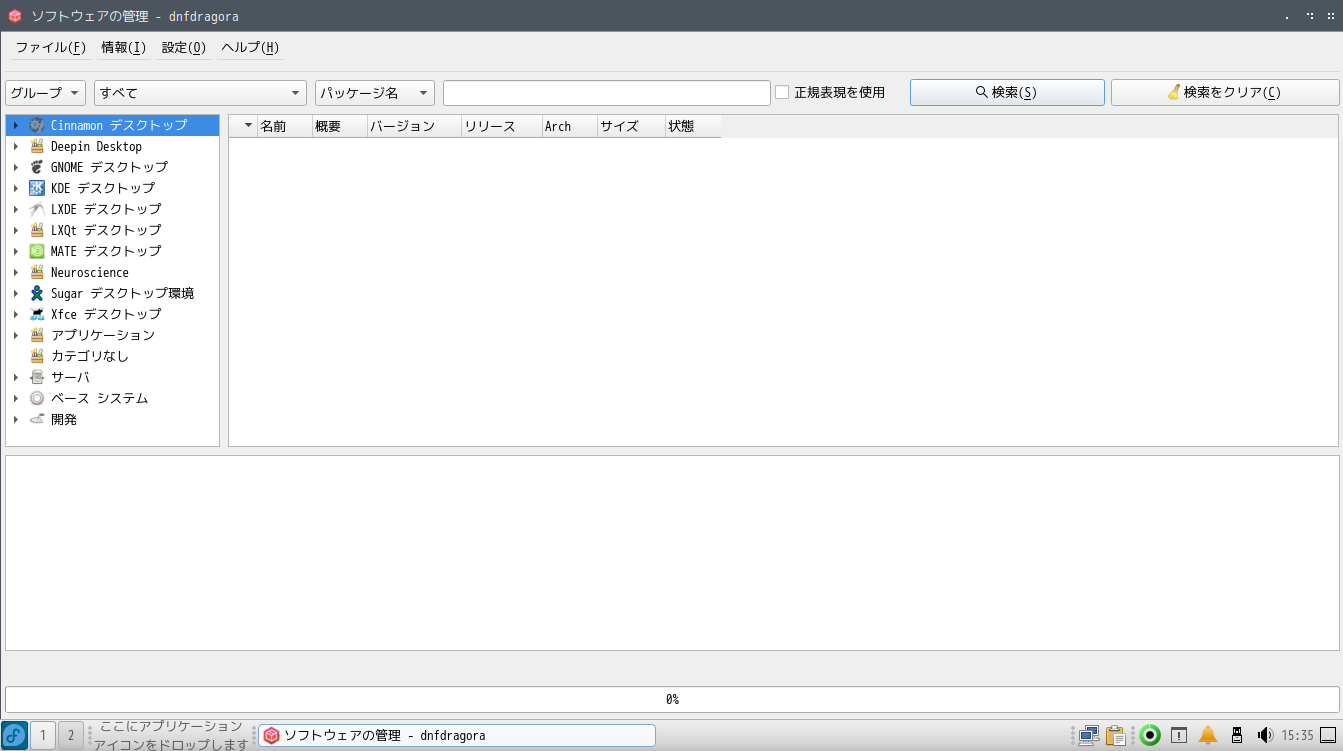This screenshot has height=751, width=1343.
Task: Enable the 正規表現を使用 checkbox
Action: [x=782, y=92]
